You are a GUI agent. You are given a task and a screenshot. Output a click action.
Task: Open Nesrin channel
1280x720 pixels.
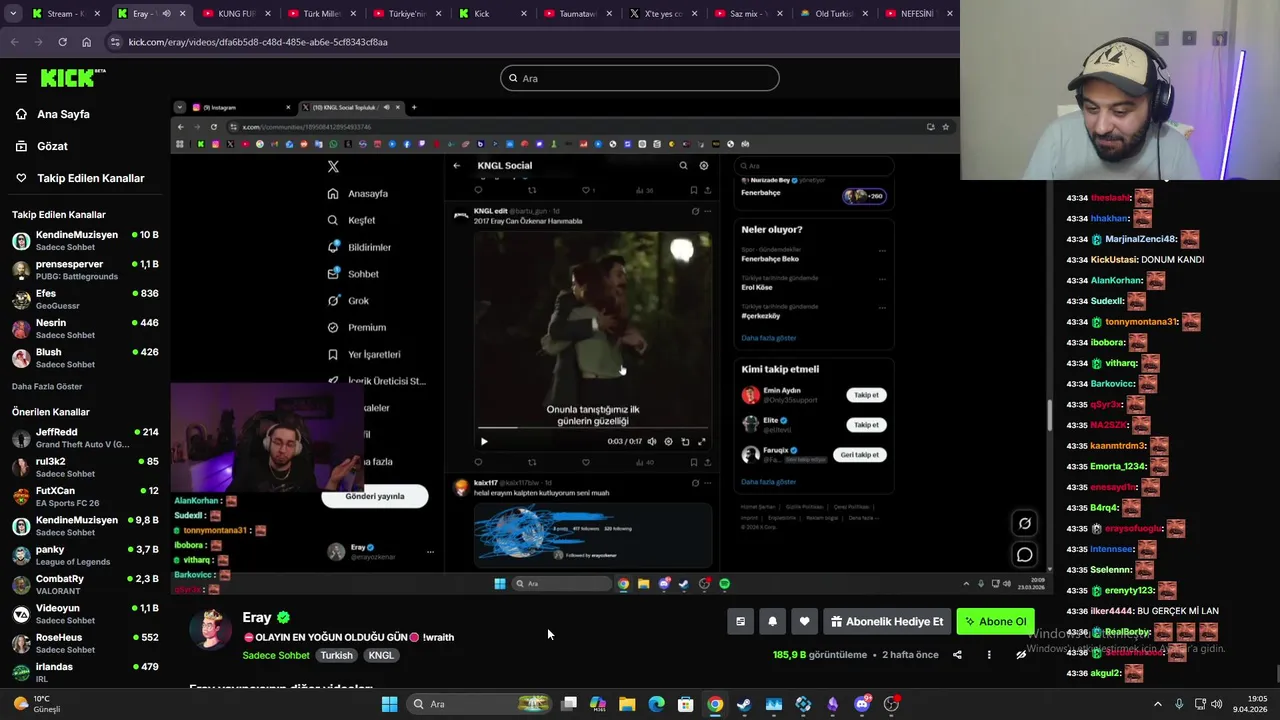click(x=85, y=329)
